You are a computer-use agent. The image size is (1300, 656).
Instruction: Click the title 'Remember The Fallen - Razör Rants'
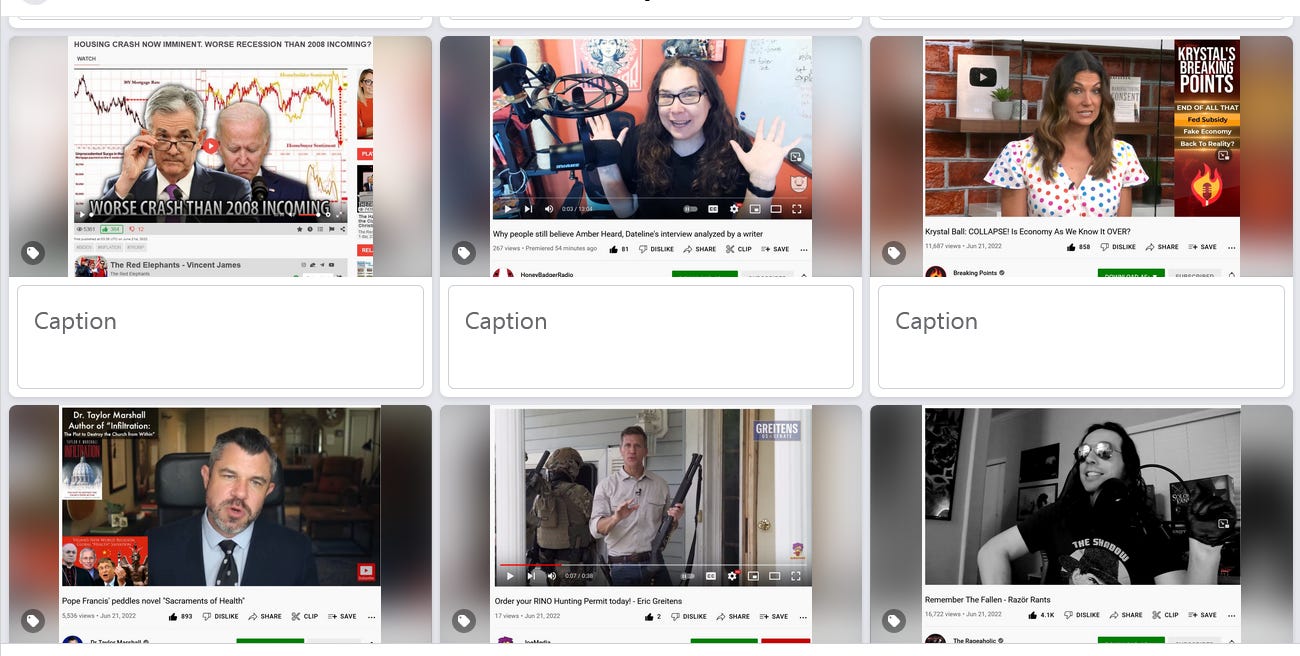tap(987, 600)
